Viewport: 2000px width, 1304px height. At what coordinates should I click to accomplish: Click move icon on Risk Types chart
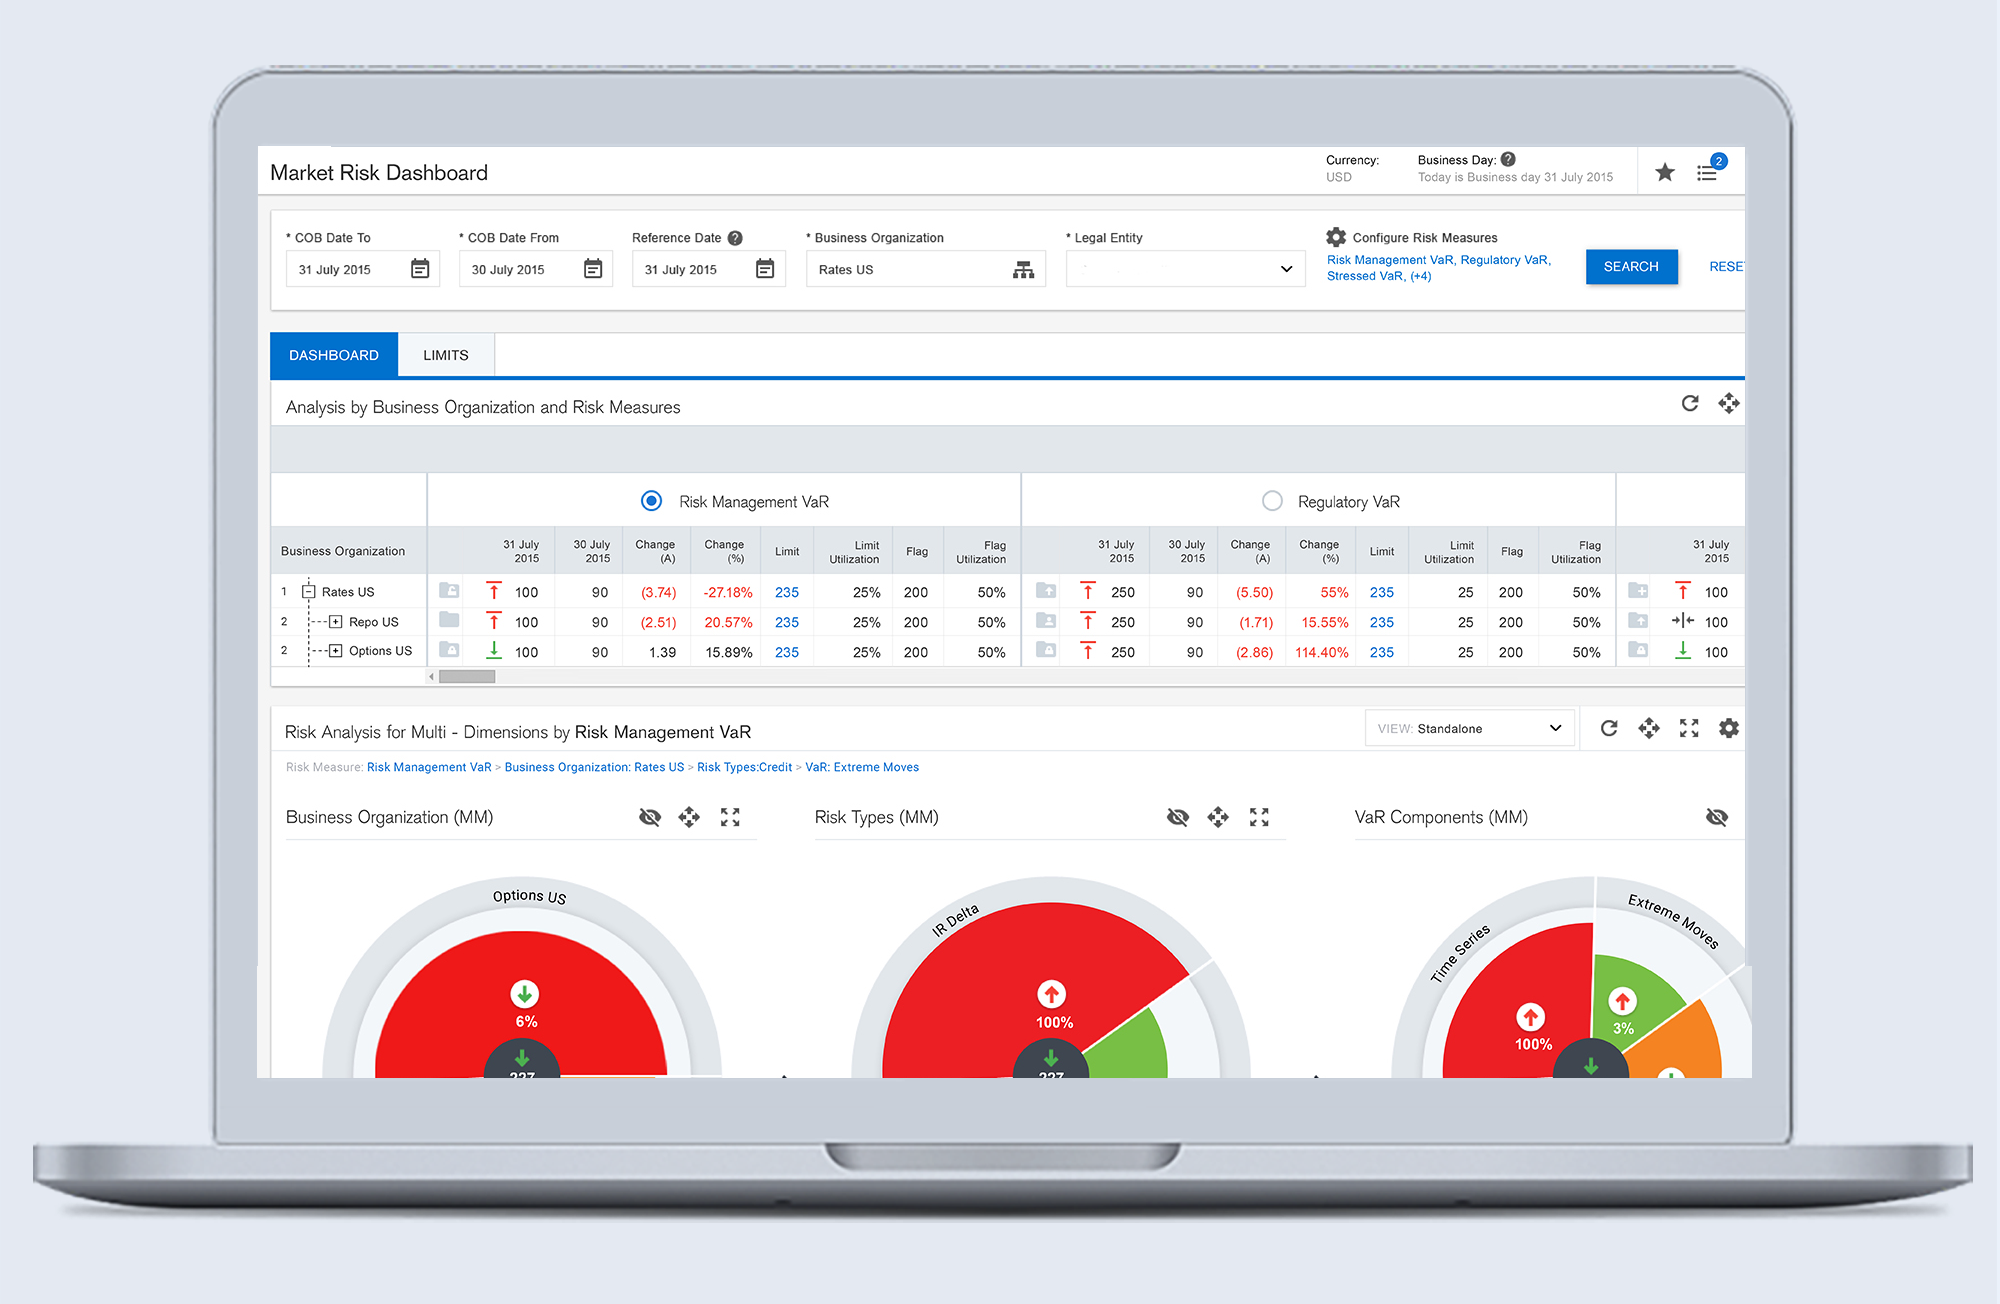(1218, 817)
